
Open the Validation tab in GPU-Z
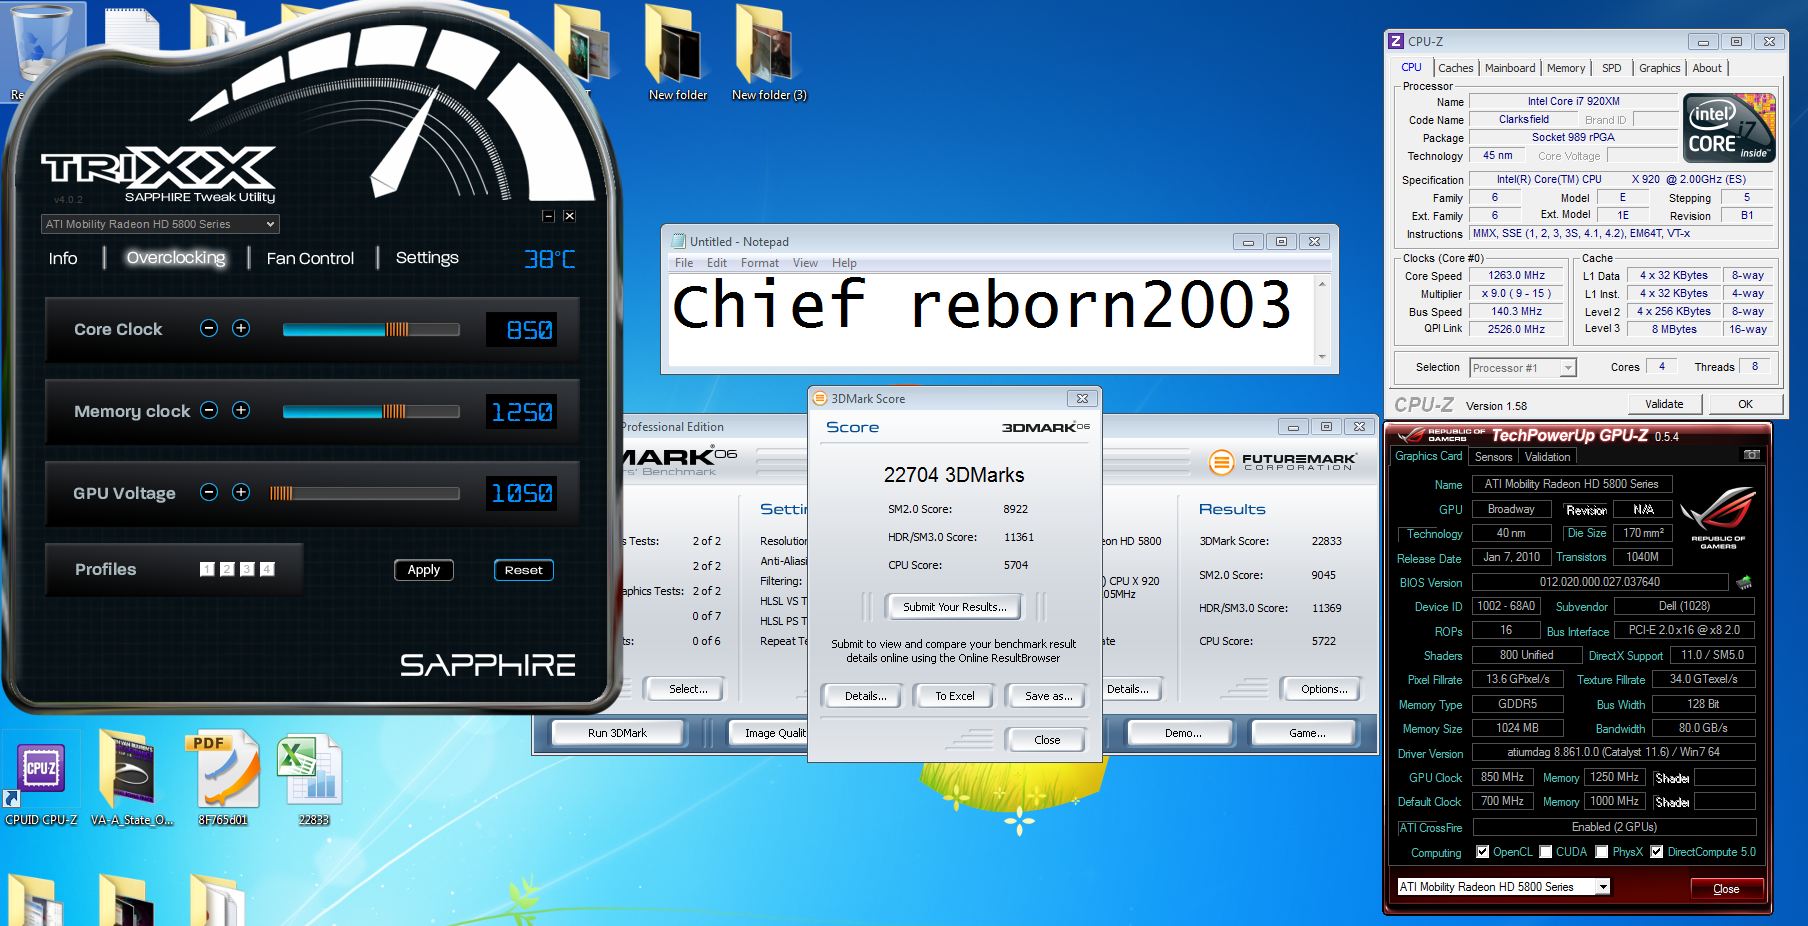[x=1547, y=456]
